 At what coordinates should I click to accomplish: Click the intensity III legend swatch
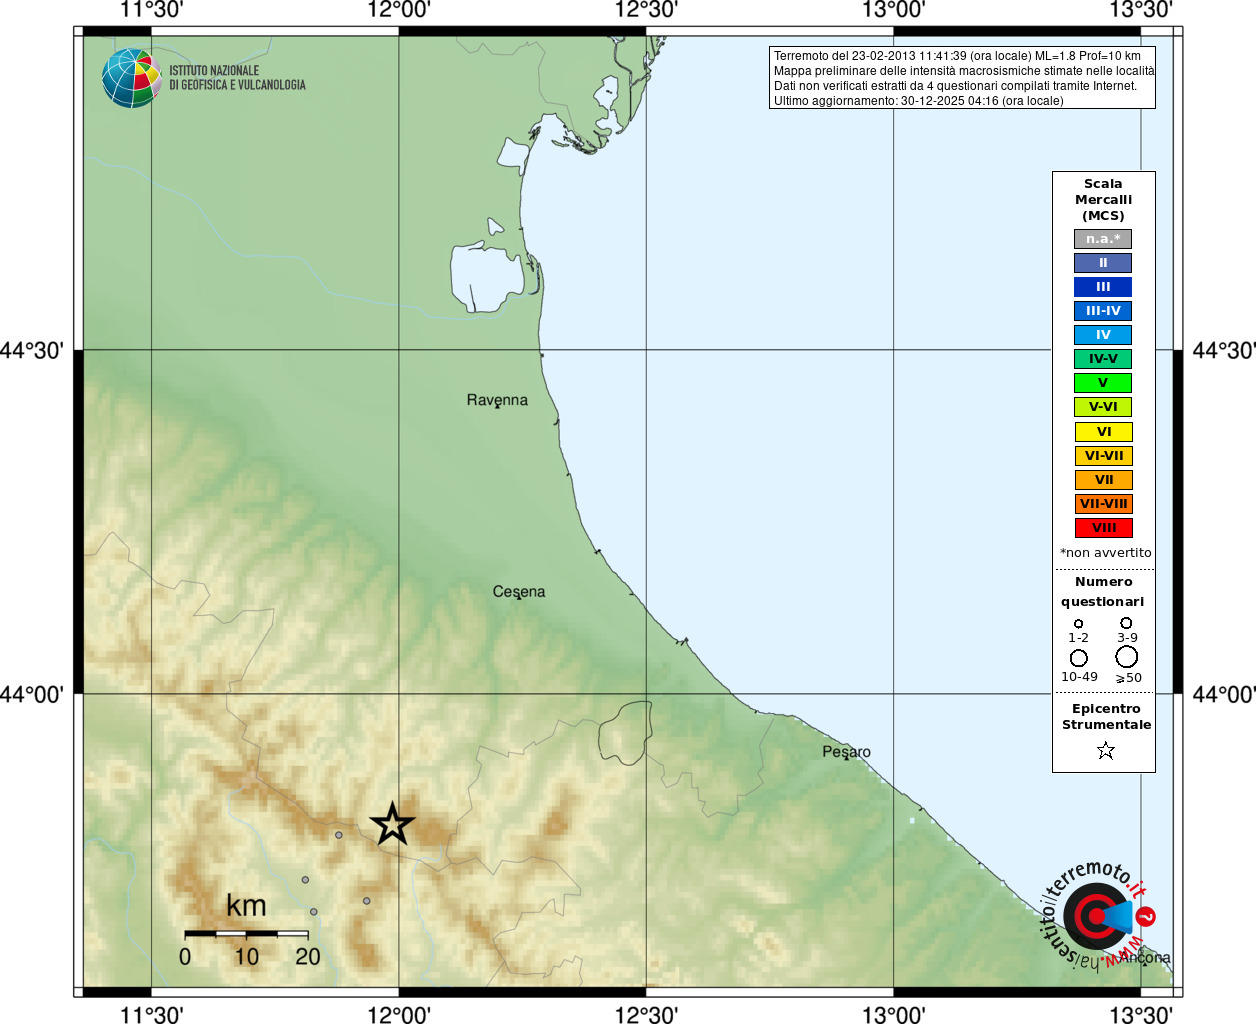point(1103,287)
